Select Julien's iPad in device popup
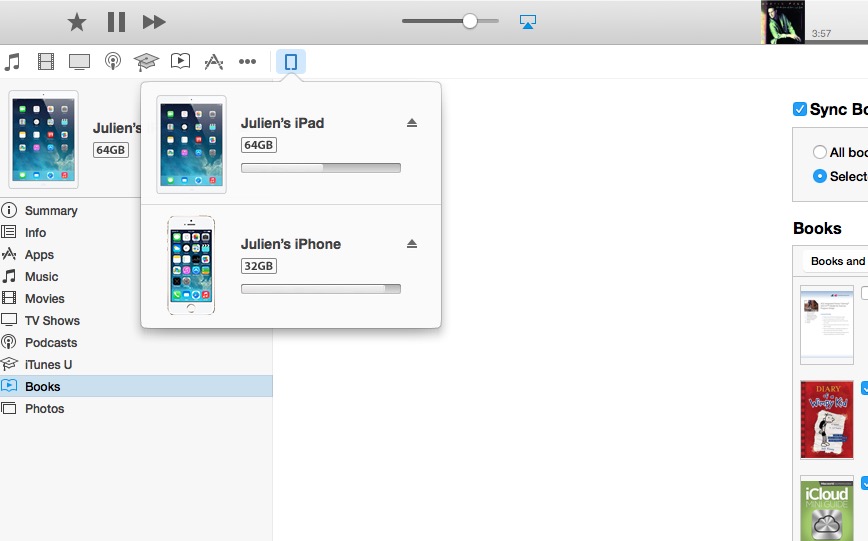Viewport: 868px width, 541px height. [291, 144]
